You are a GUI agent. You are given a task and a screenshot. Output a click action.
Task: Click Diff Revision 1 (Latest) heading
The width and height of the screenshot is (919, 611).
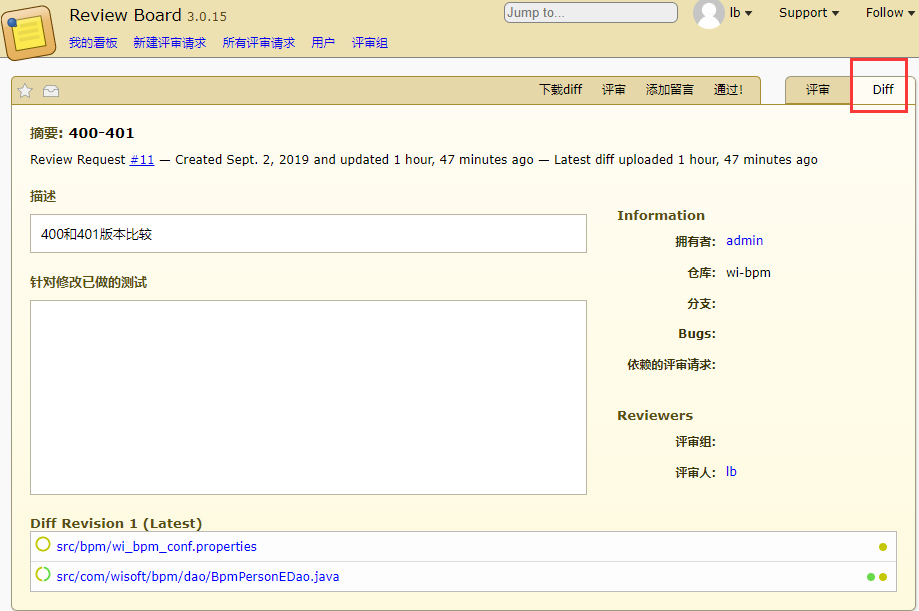pyautogui.click(x=116, y=523)
